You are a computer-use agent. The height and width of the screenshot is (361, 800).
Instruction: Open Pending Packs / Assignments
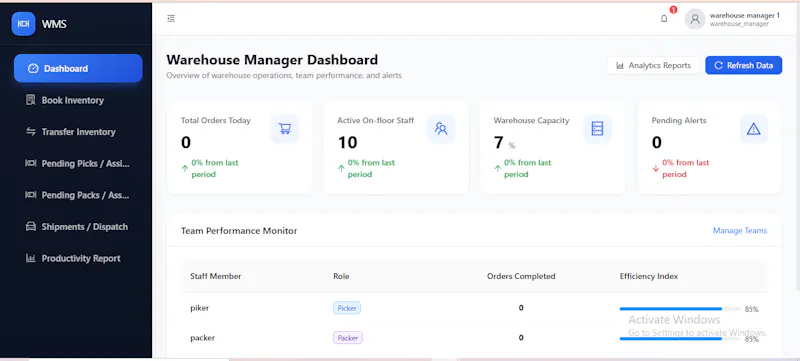pyautogui.click(x=78, y=195)
